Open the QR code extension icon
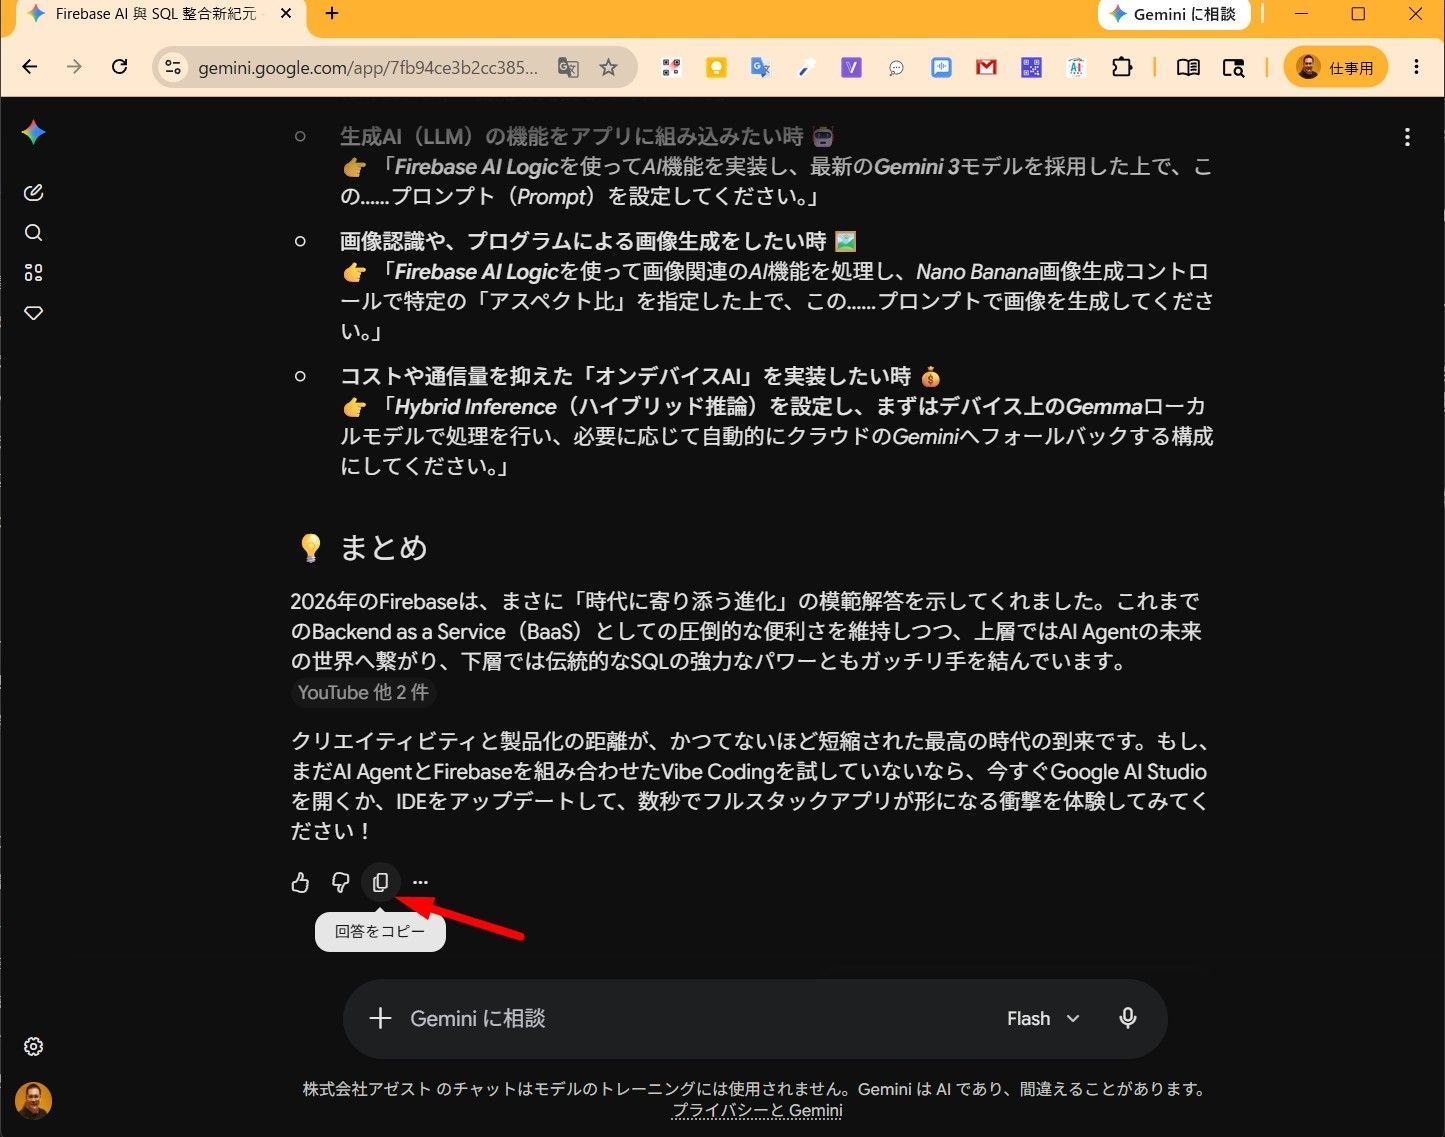The height and width of the screenshot is (1137, 1445). click(671, 67)
